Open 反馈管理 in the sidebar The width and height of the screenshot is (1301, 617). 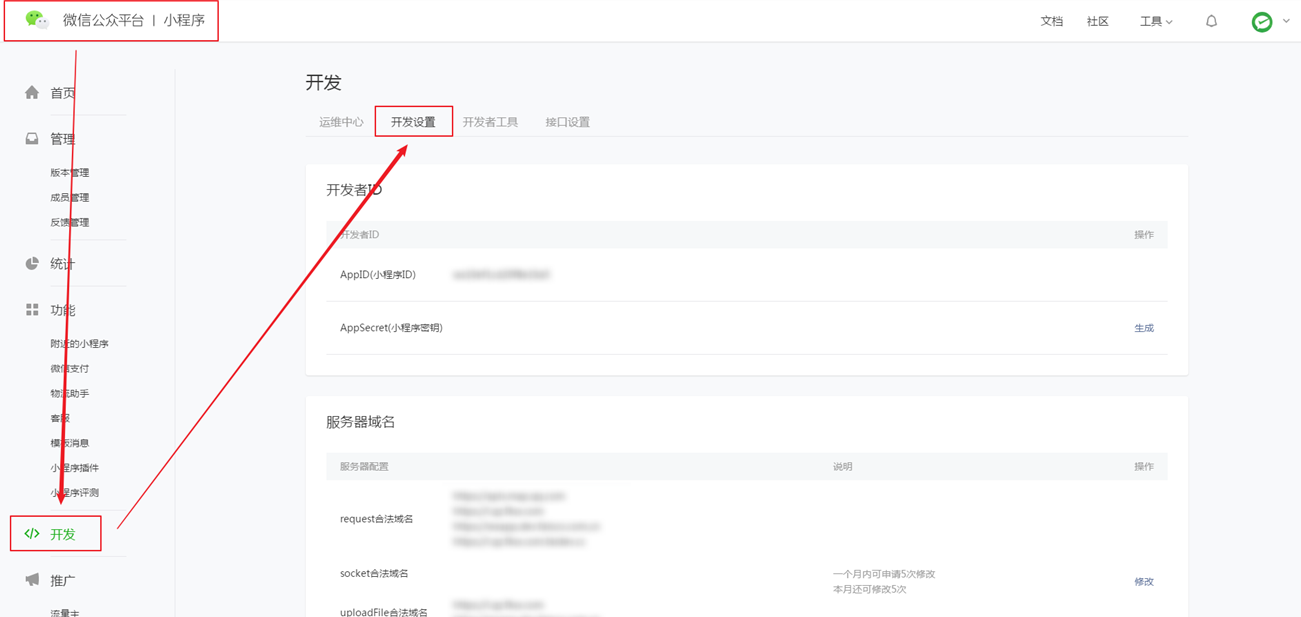[x=70, y=222]
